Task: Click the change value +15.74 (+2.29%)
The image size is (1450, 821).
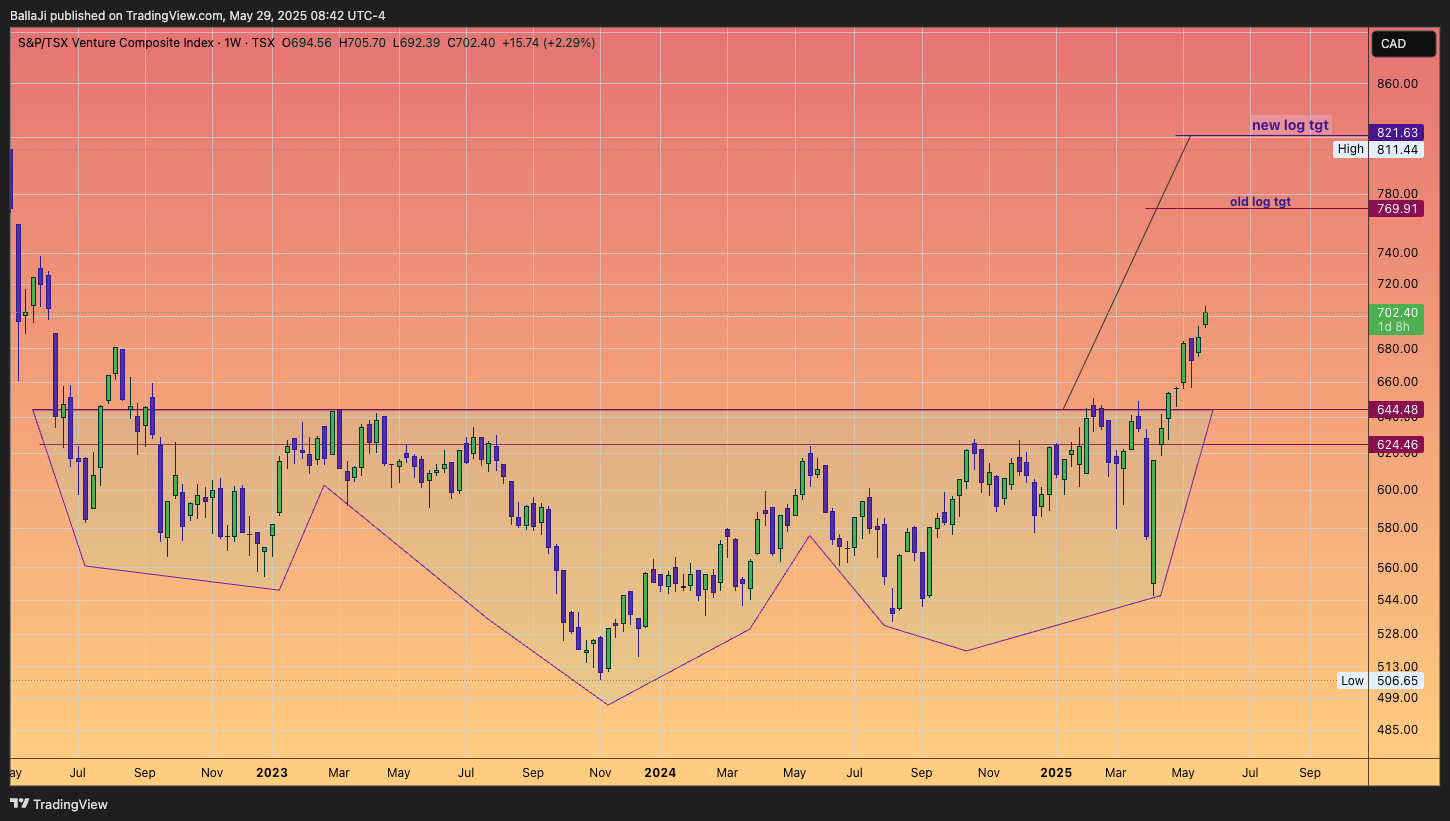Action: click(x=548, y=43)
